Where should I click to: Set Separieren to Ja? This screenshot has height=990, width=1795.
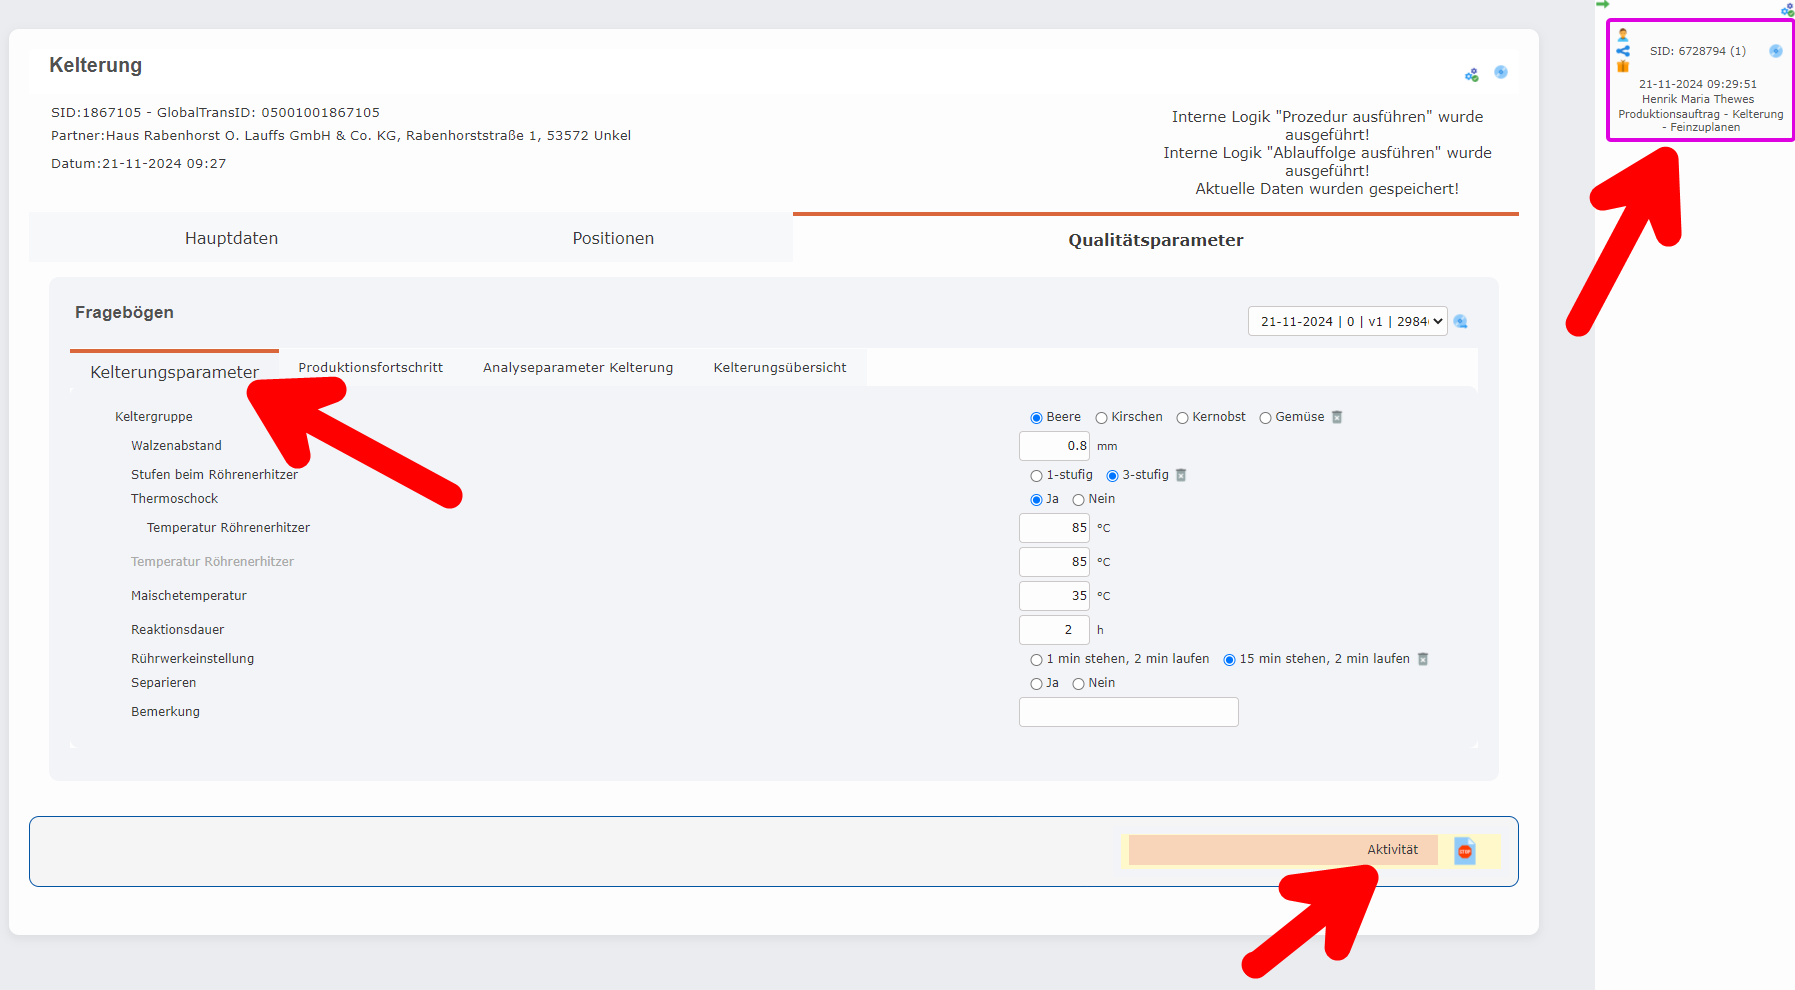click(1037, 683)
